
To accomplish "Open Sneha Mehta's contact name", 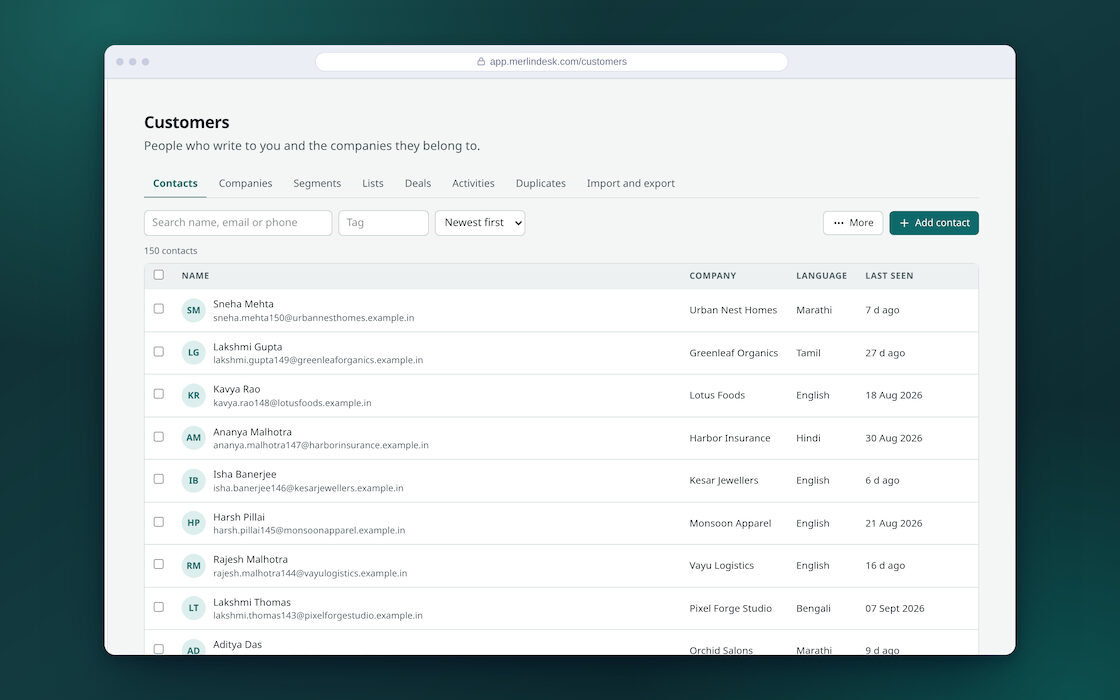I will 243,304.
